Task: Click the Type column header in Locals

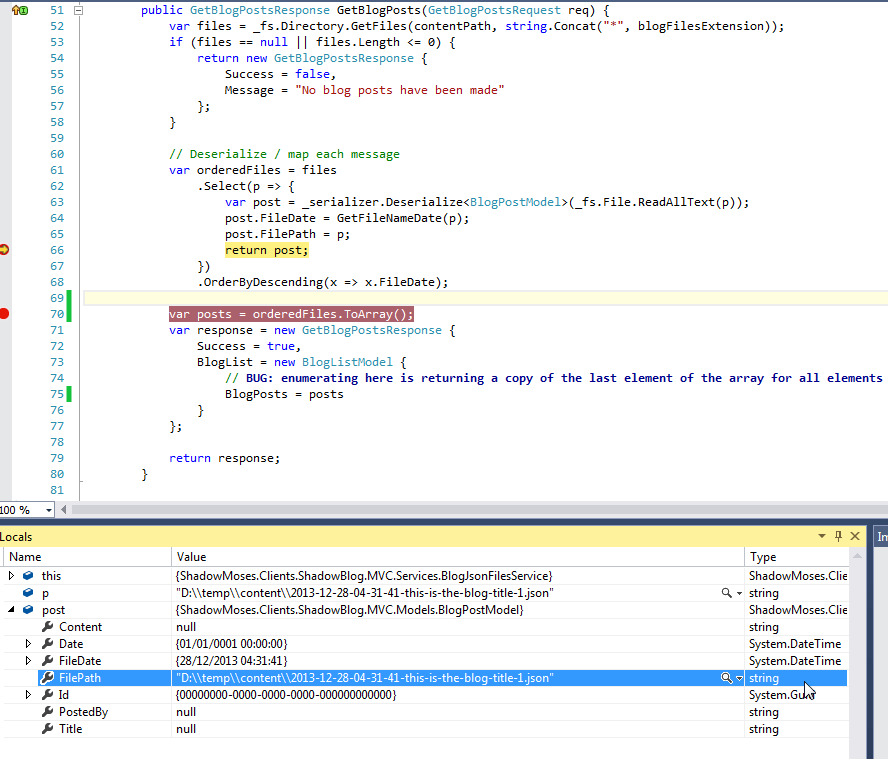Action: pos(796,557)
